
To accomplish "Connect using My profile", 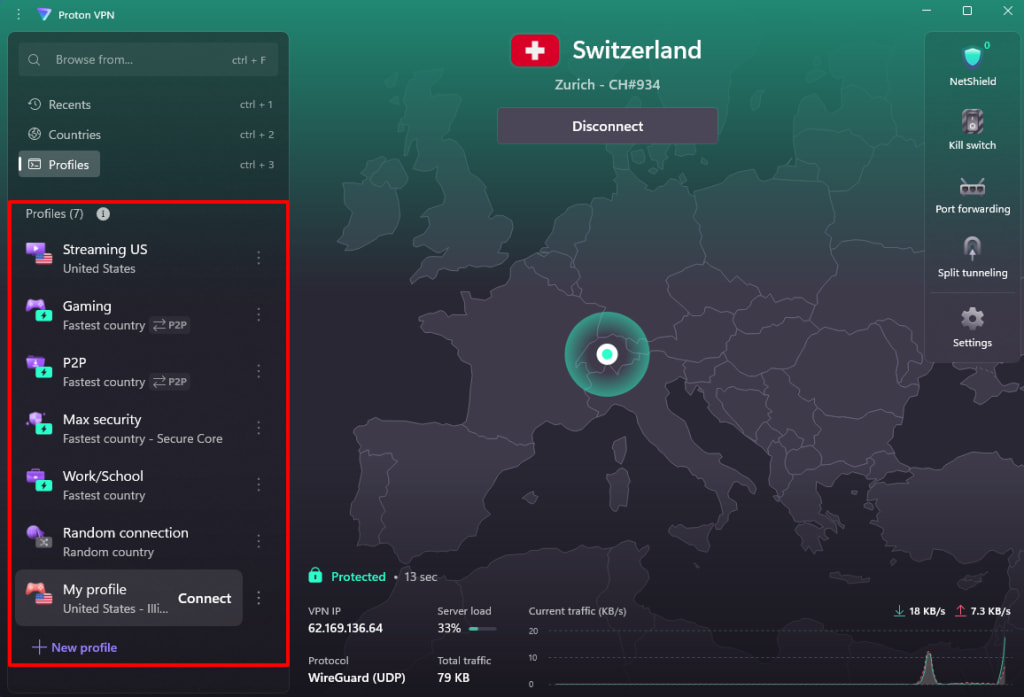I will click(204, 598).
